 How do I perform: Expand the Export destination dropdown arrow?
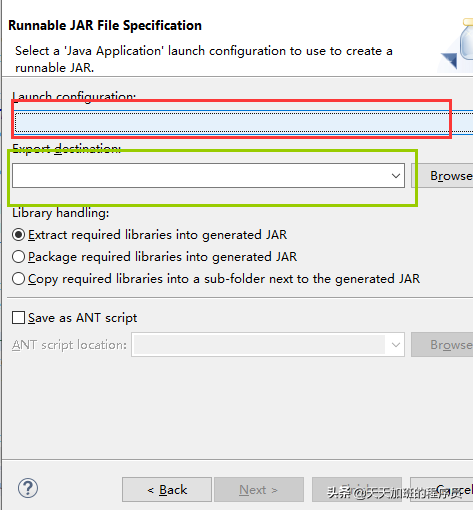tap(396, 176)
